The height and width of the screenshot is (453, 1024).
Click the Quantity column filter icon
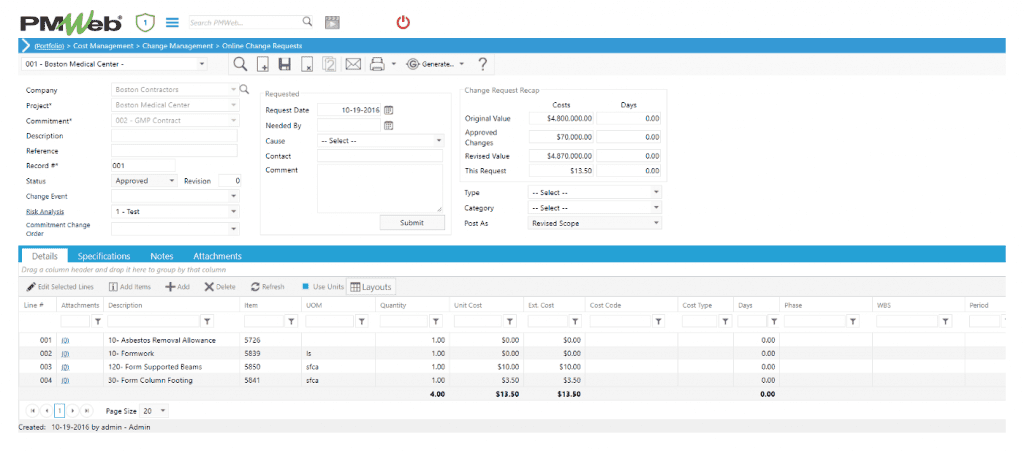(x=436, y=321)
